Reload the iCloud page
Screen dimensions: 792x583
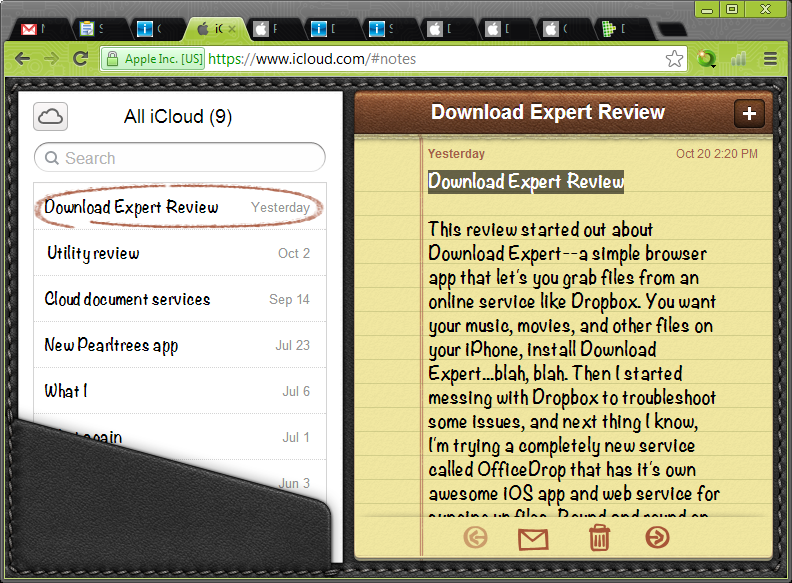(x=80, y=59)
